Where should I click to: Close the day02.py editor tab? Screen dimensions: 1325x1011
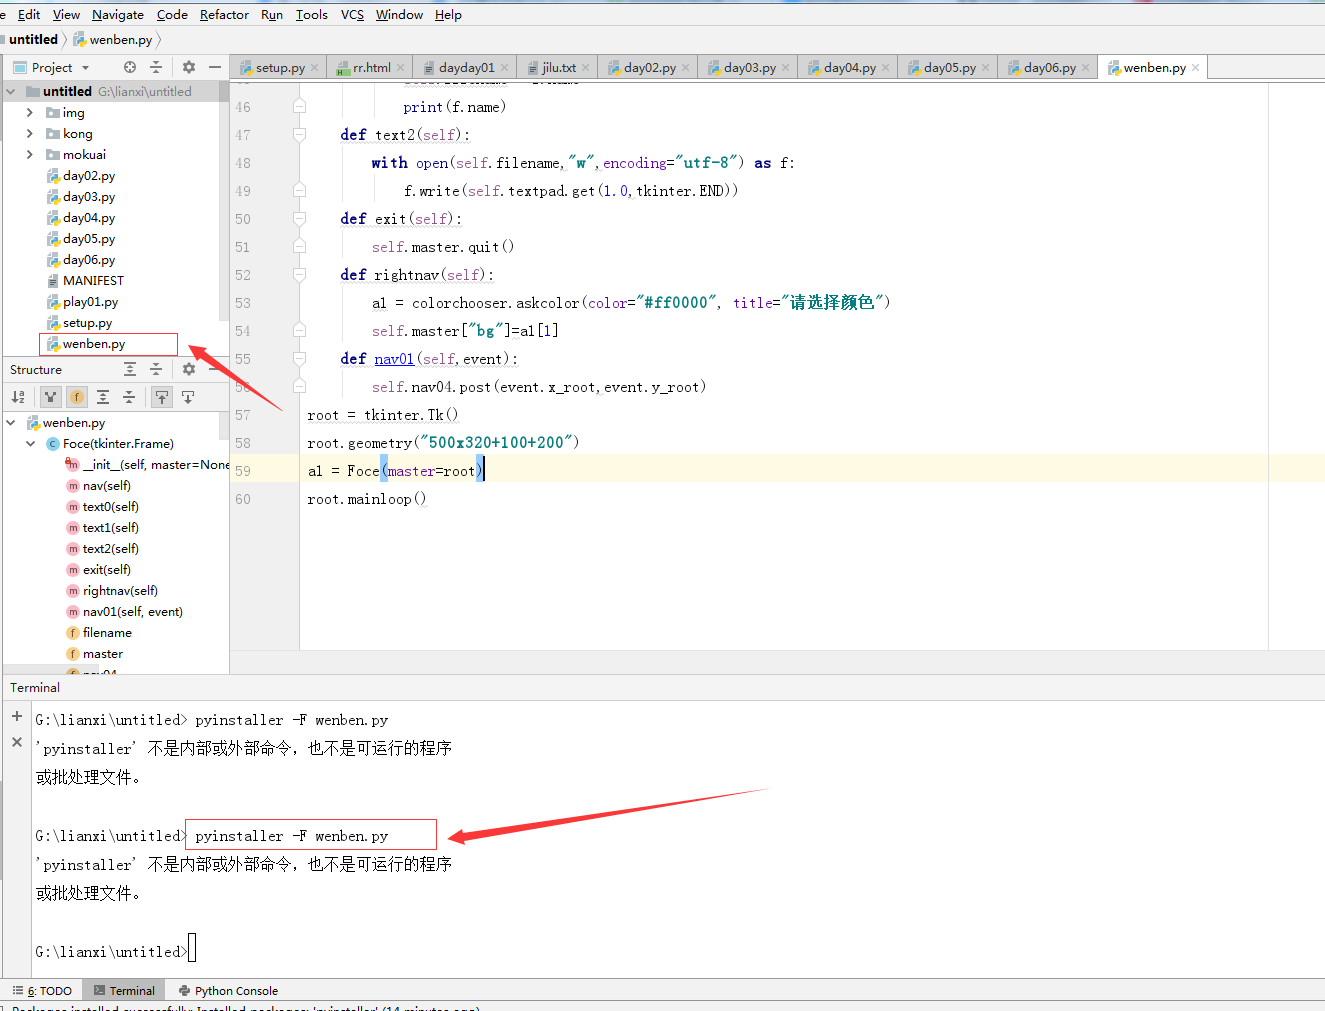click(x=686, y=68)
